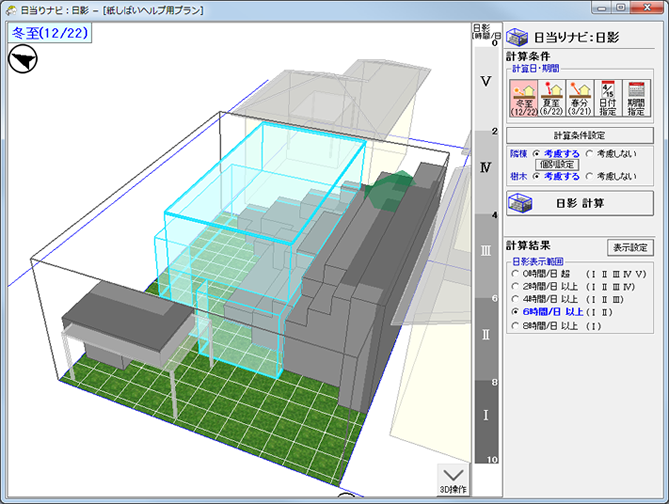Click legend band Ⅰ on shadow scale
The height and width of the screenshot is (504, 669).
[486, 422]
